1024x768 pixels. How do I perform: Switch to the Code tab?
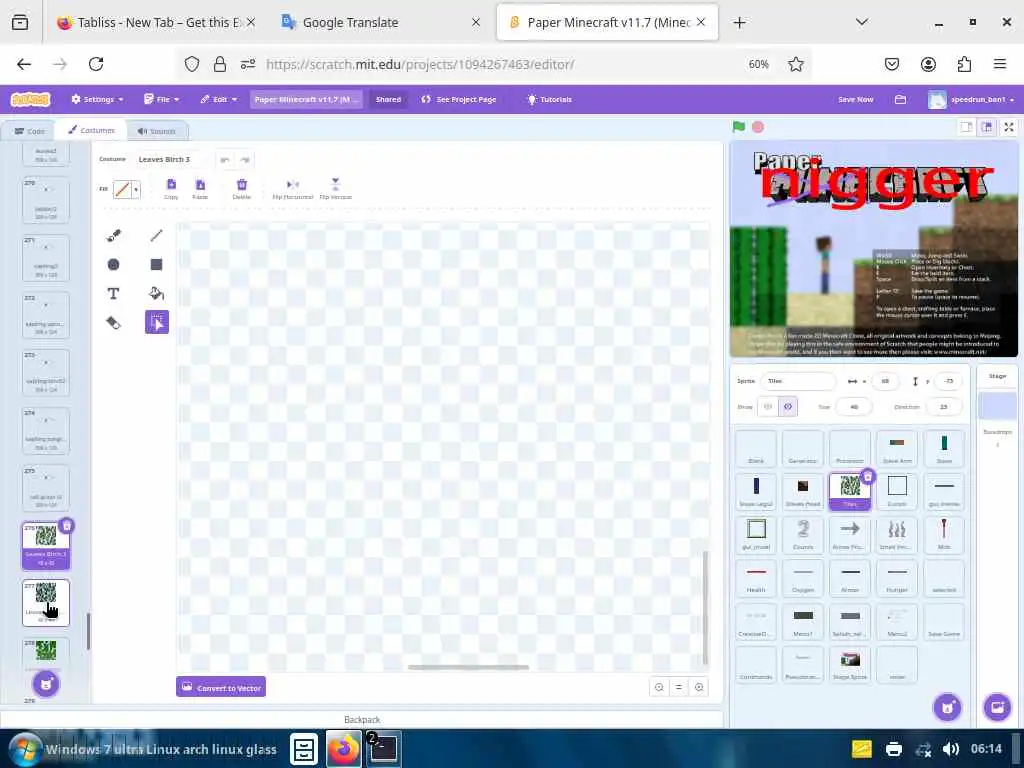(29, 131)
